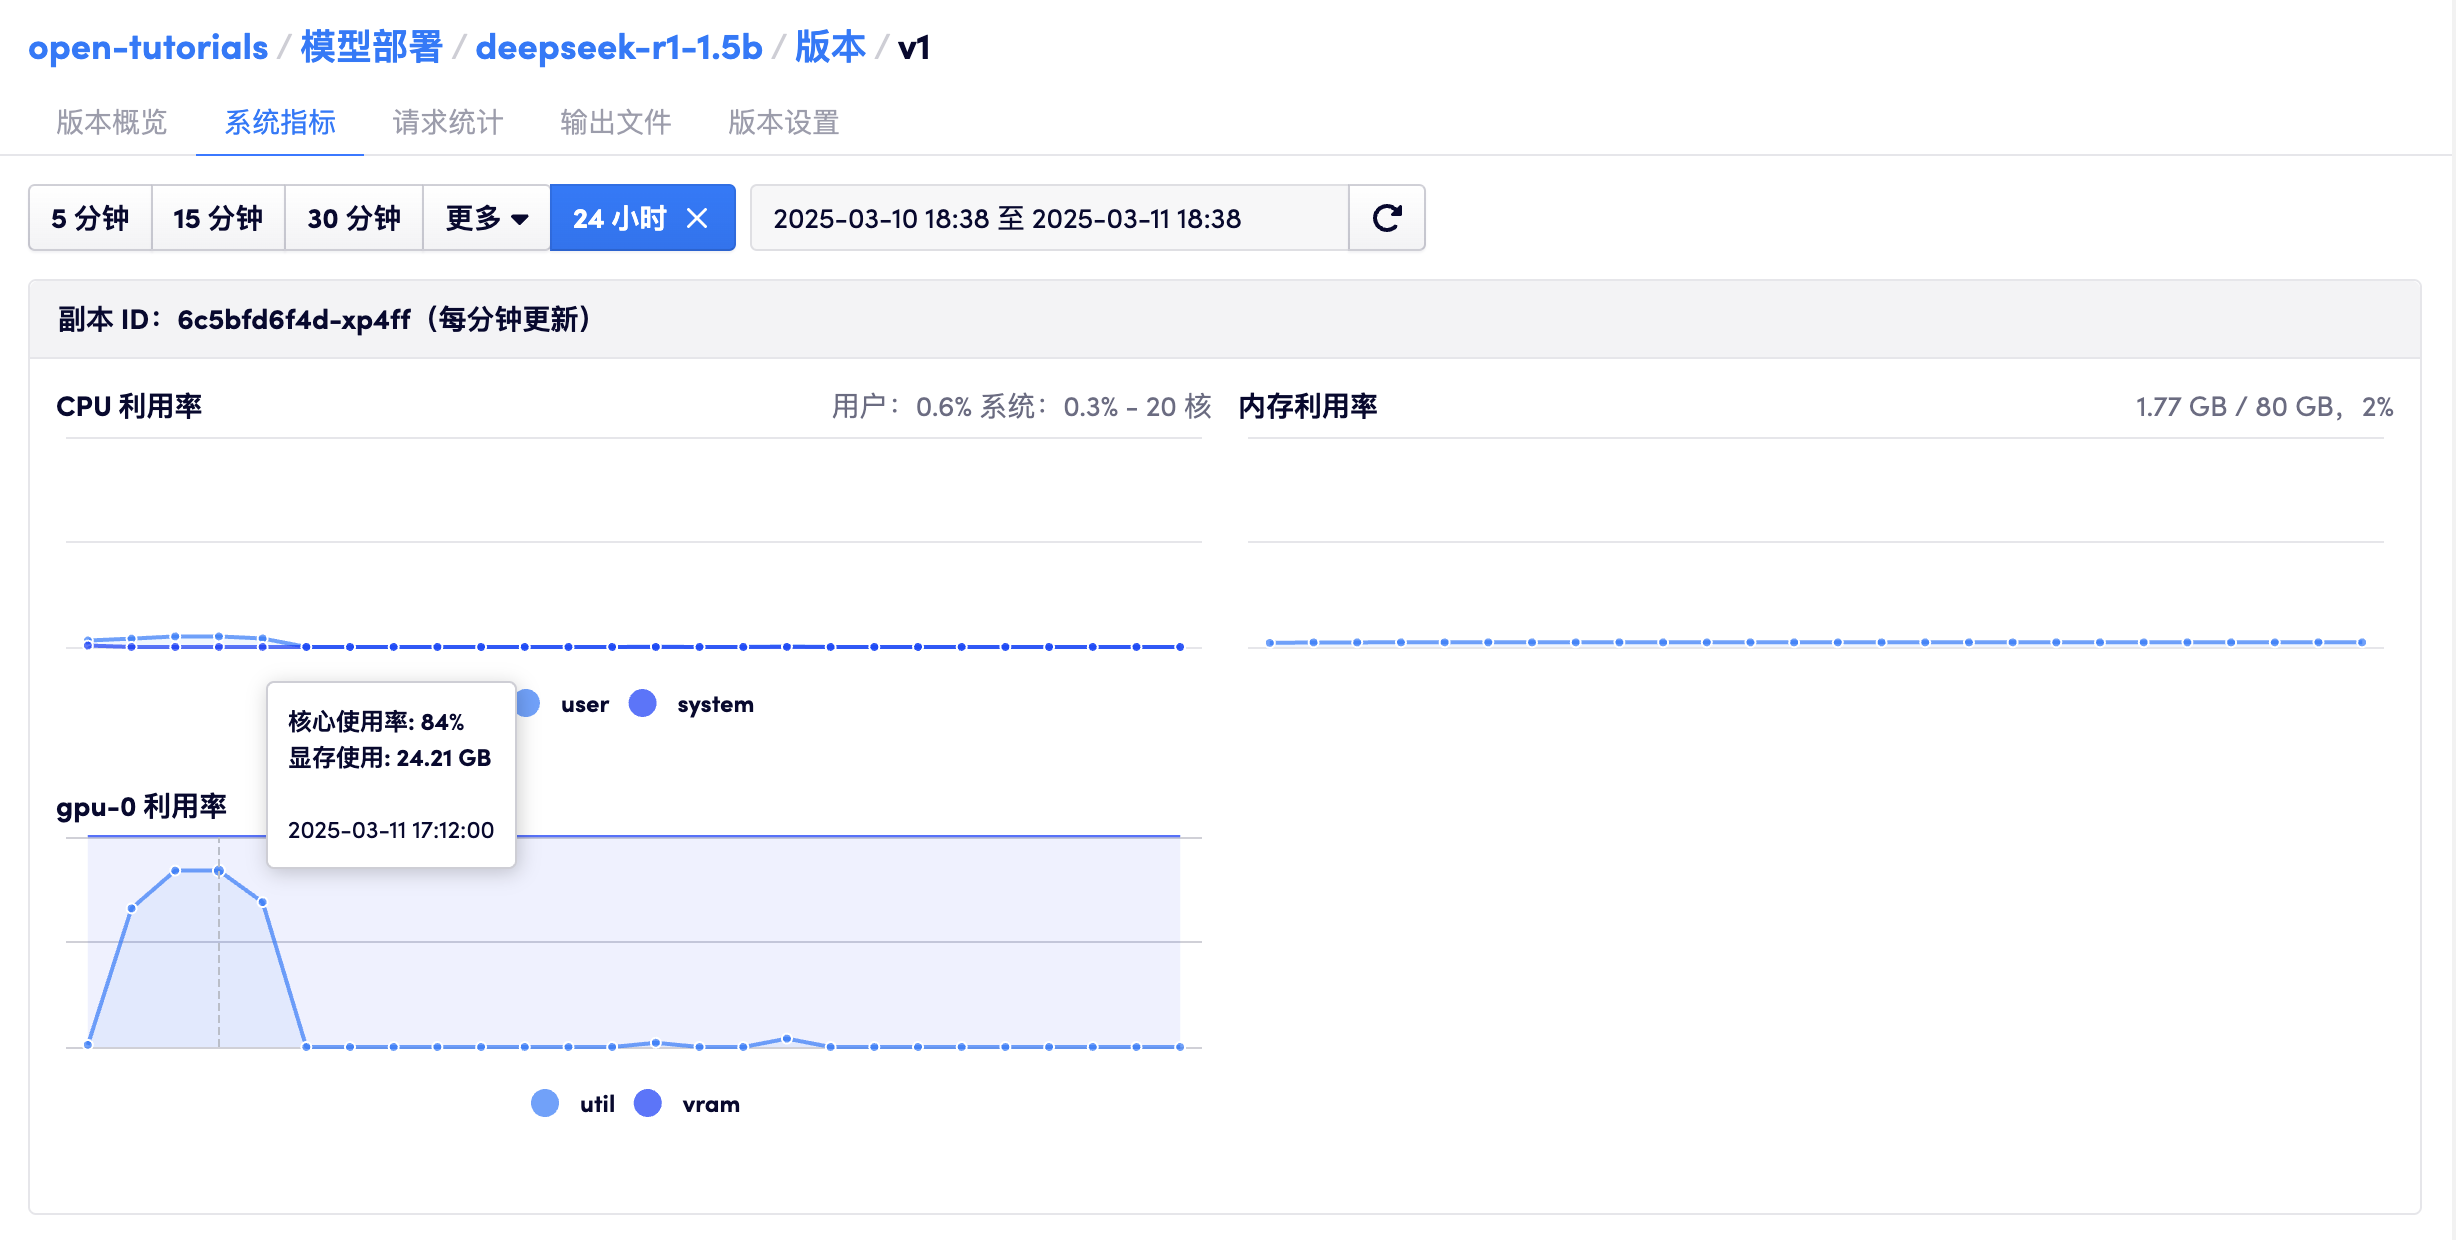Open the 更多 time range dropdown
The image size is (2456, 1240).
[487, 218]
